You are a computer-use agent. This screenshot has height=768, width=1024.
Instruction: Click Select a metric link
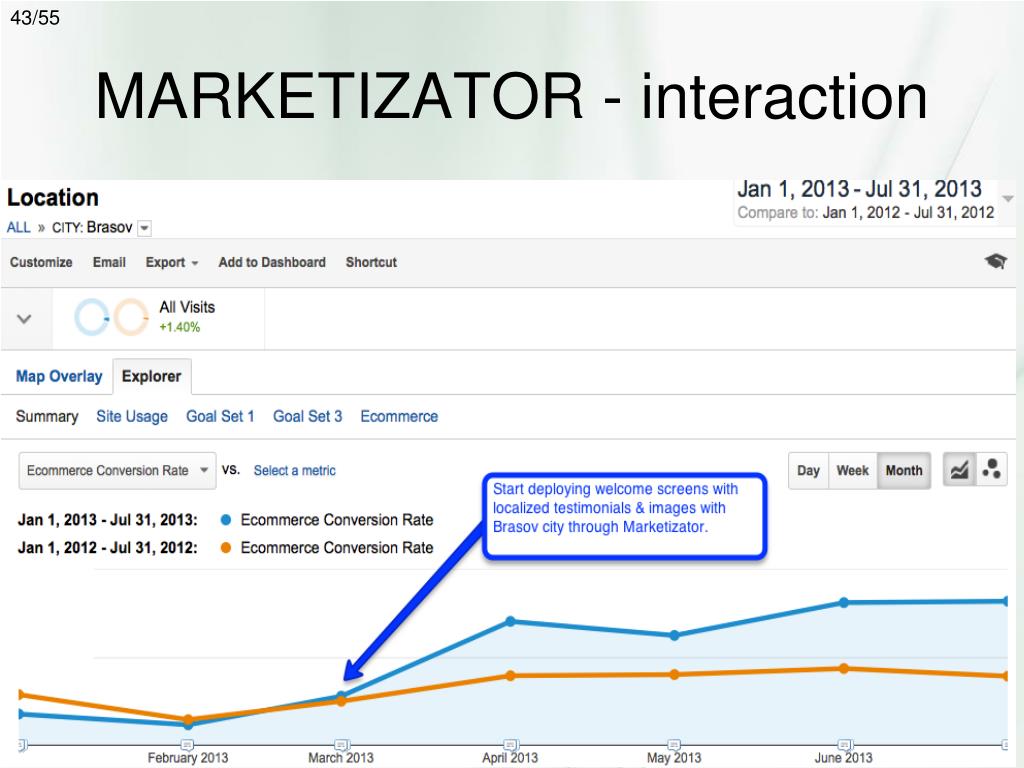(295, 470)
